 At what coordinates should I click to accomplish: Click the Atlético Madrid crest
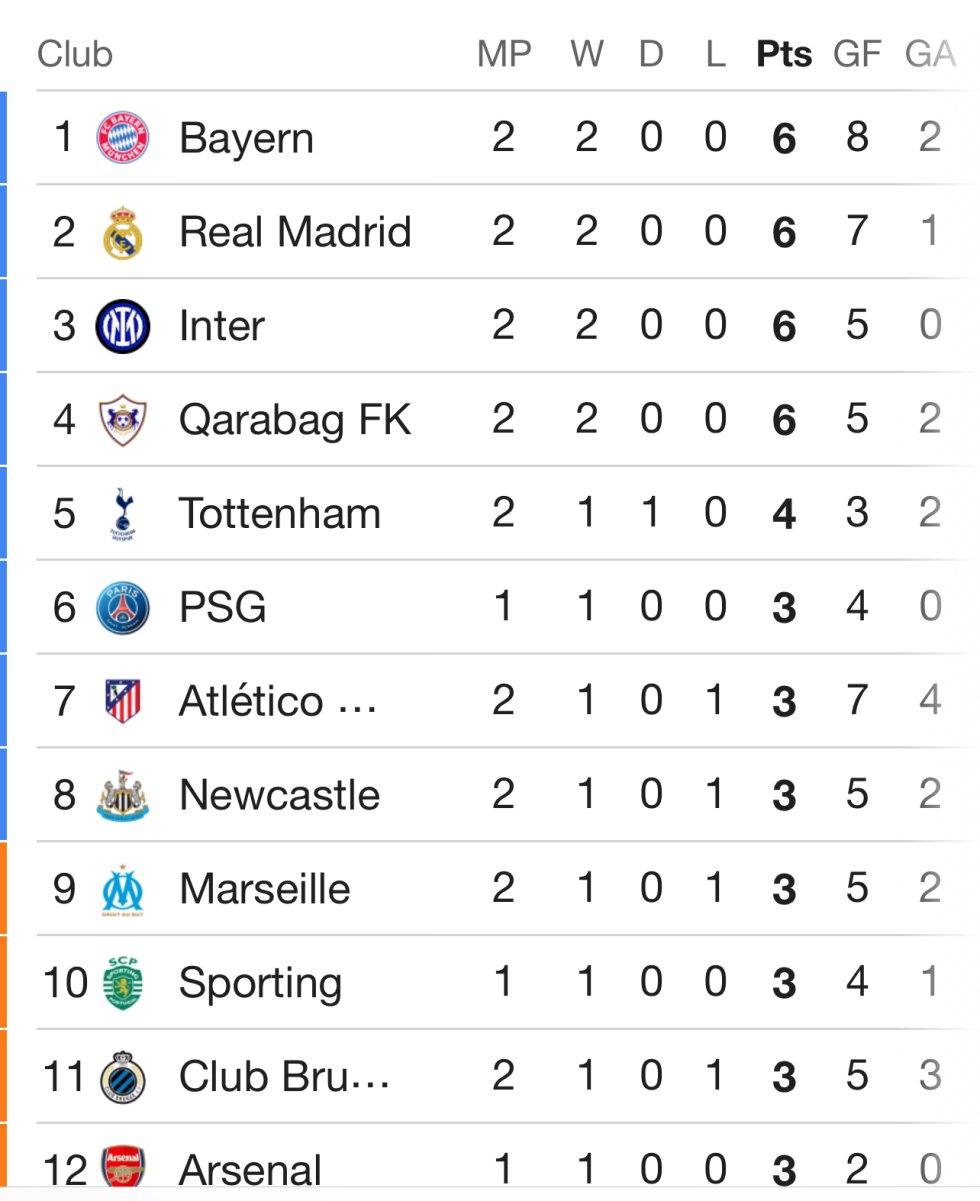click(123, 701)
